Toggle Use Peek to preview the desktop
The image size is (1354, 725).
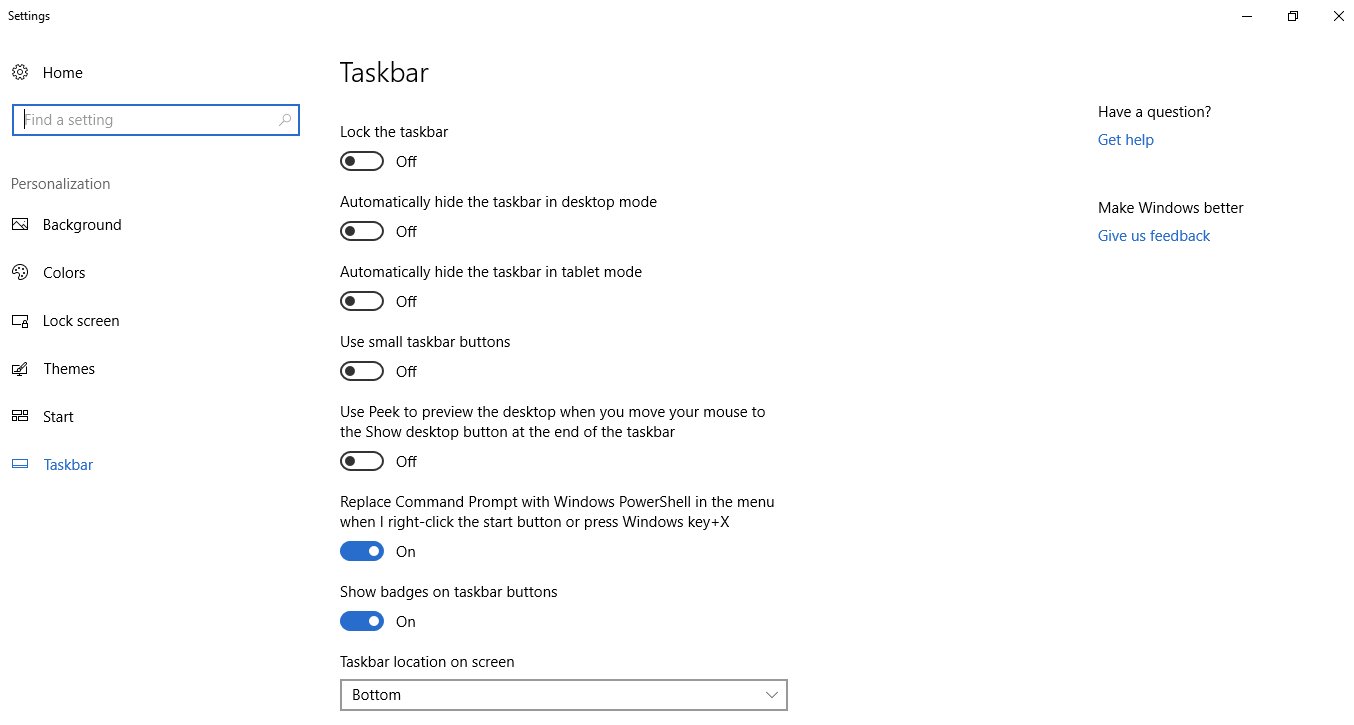362,461
